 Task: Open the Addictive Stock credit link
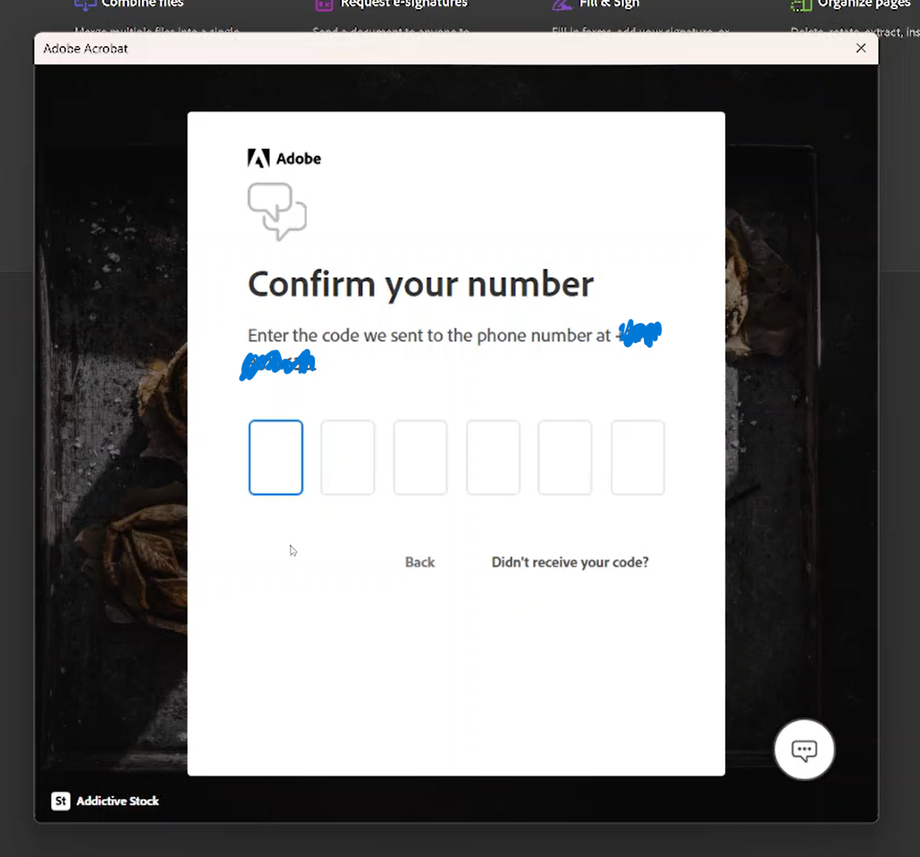pyautogui.click(x=117, y=801)
